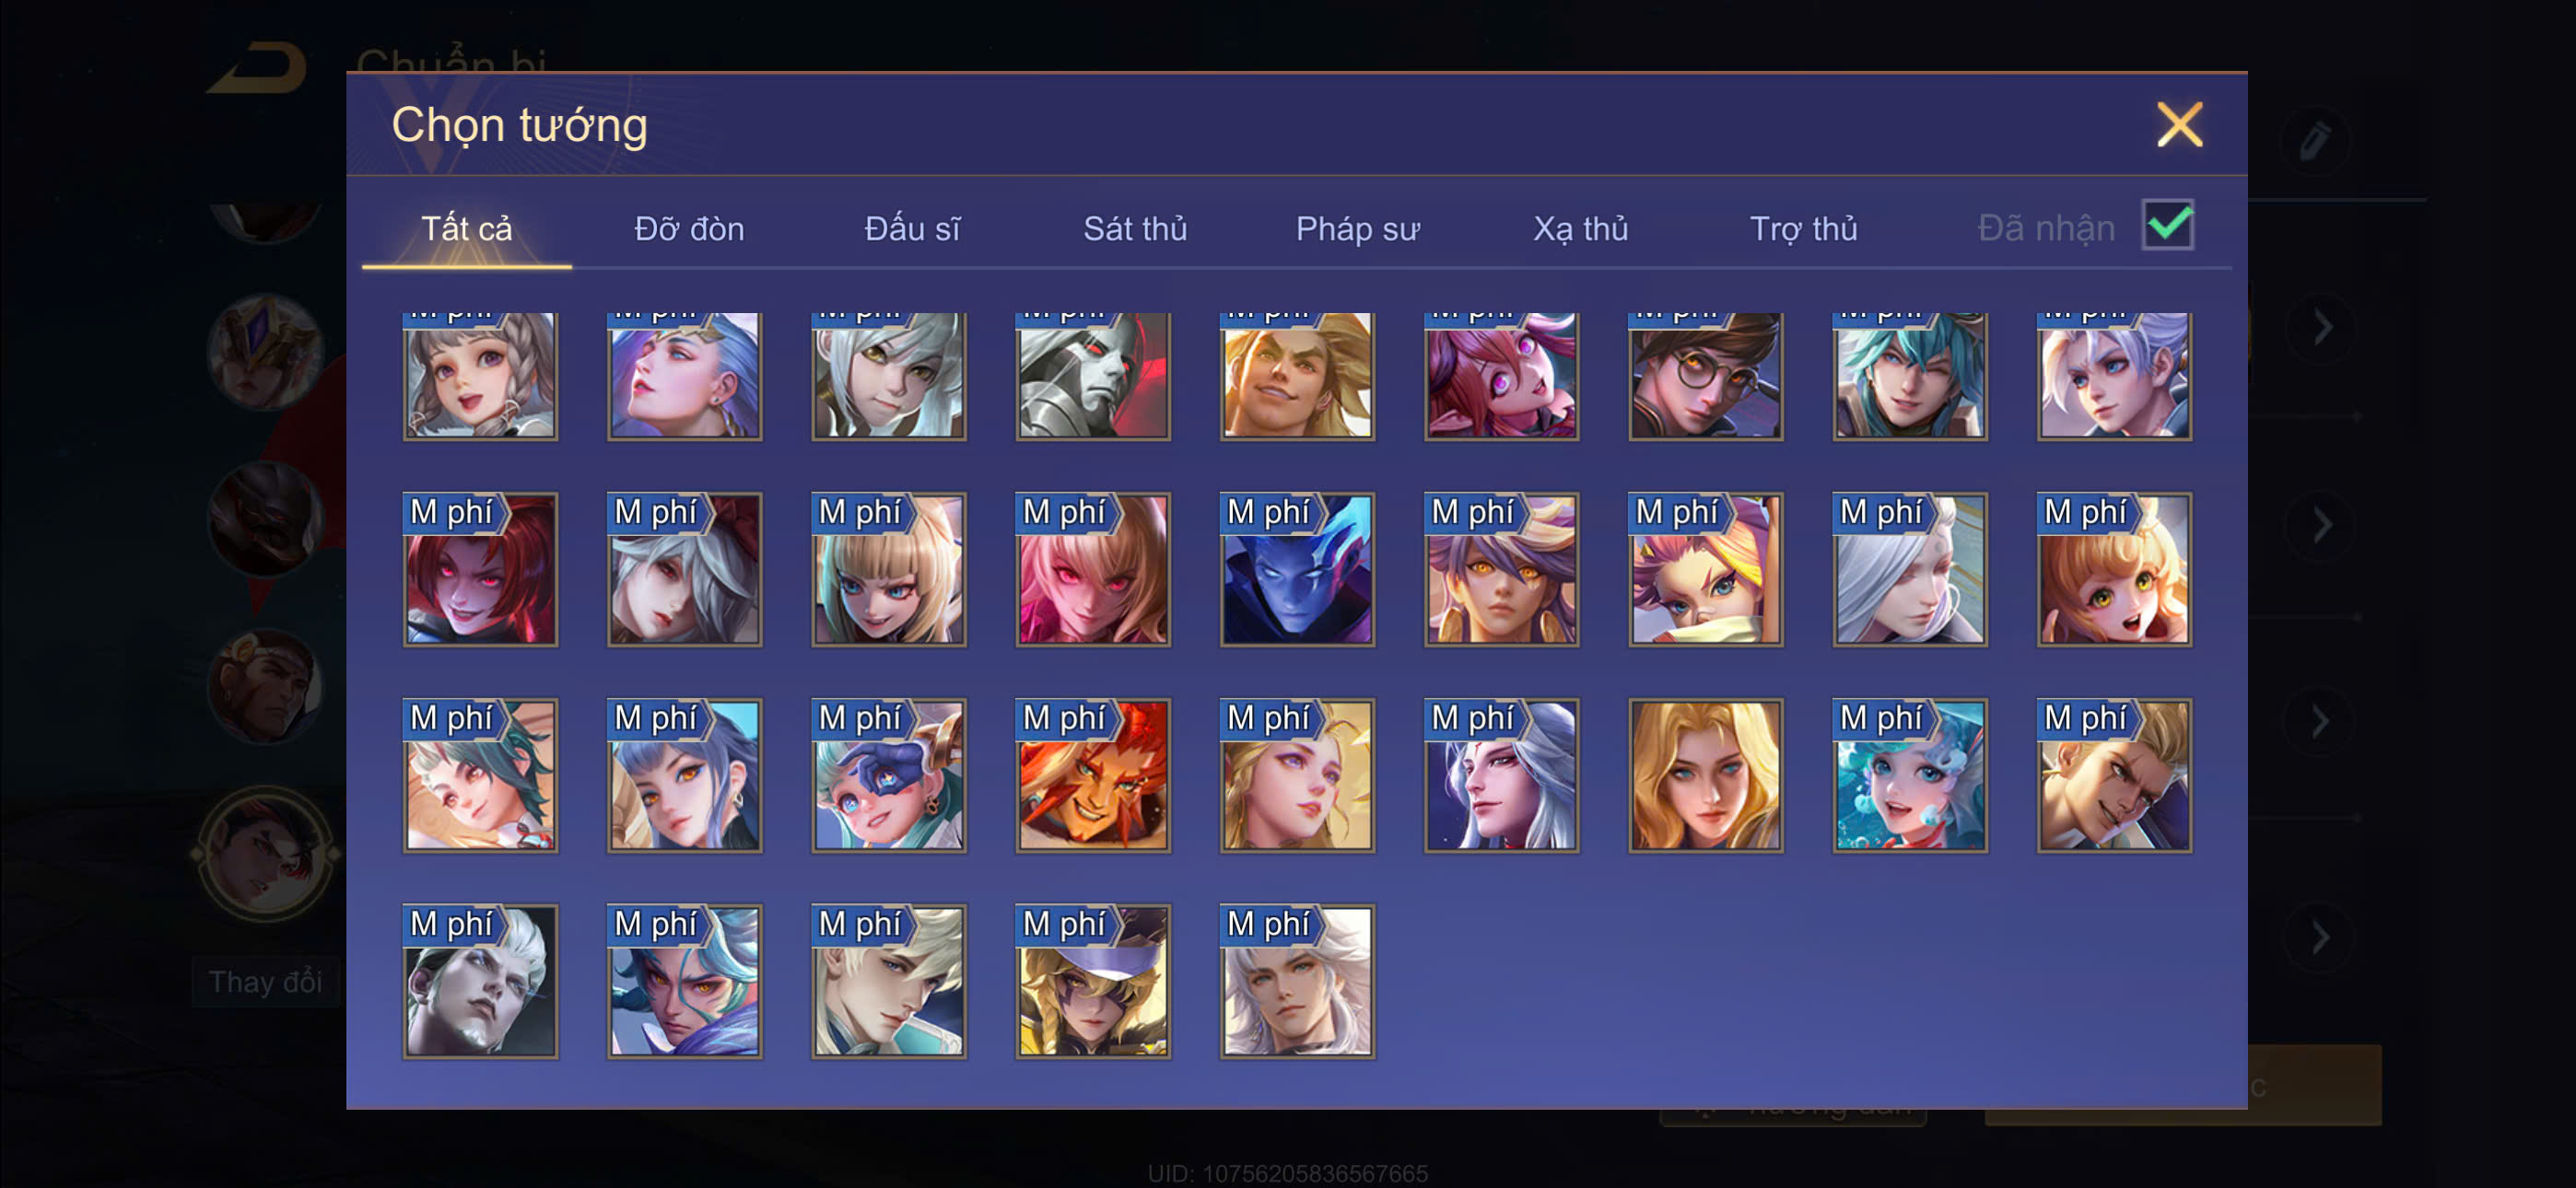Choose the blonde woman hero without M phí tag
The image size is (2576, 1188).
pyautogui.click(x=1705, y=775)
